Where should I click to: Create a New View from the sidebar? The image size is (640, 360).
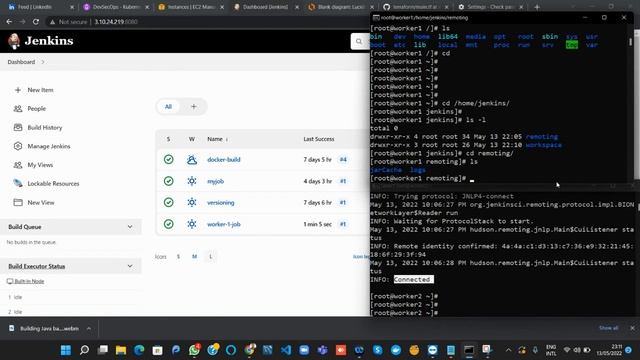(41, 202)
